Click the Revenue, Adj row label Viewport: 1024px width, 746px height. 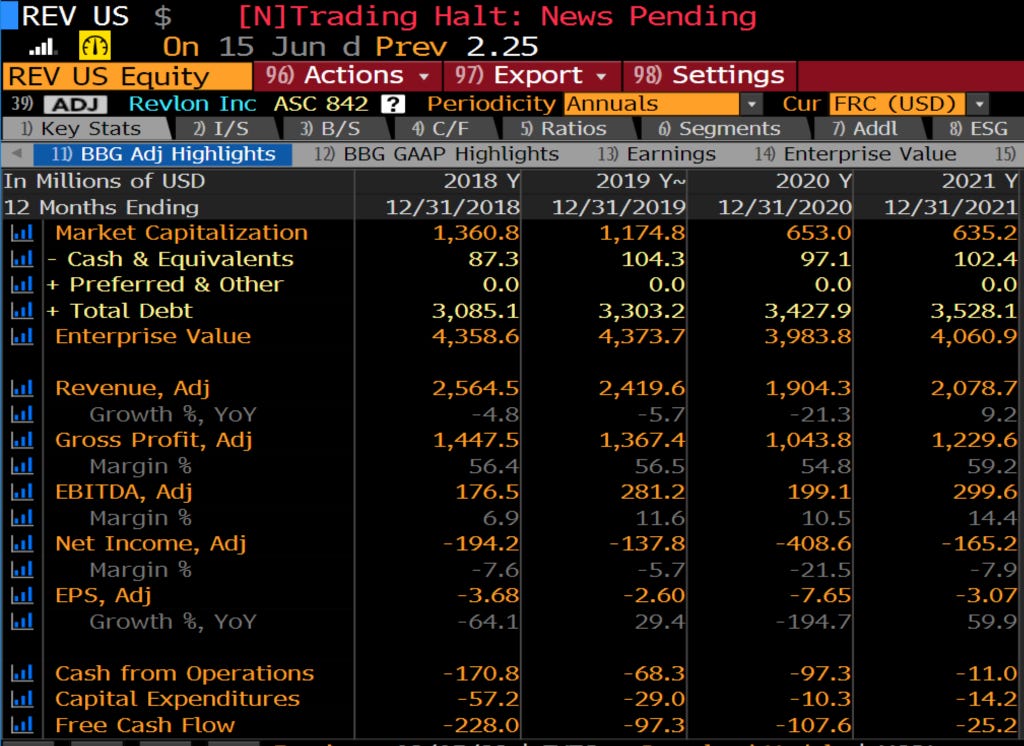133,388
